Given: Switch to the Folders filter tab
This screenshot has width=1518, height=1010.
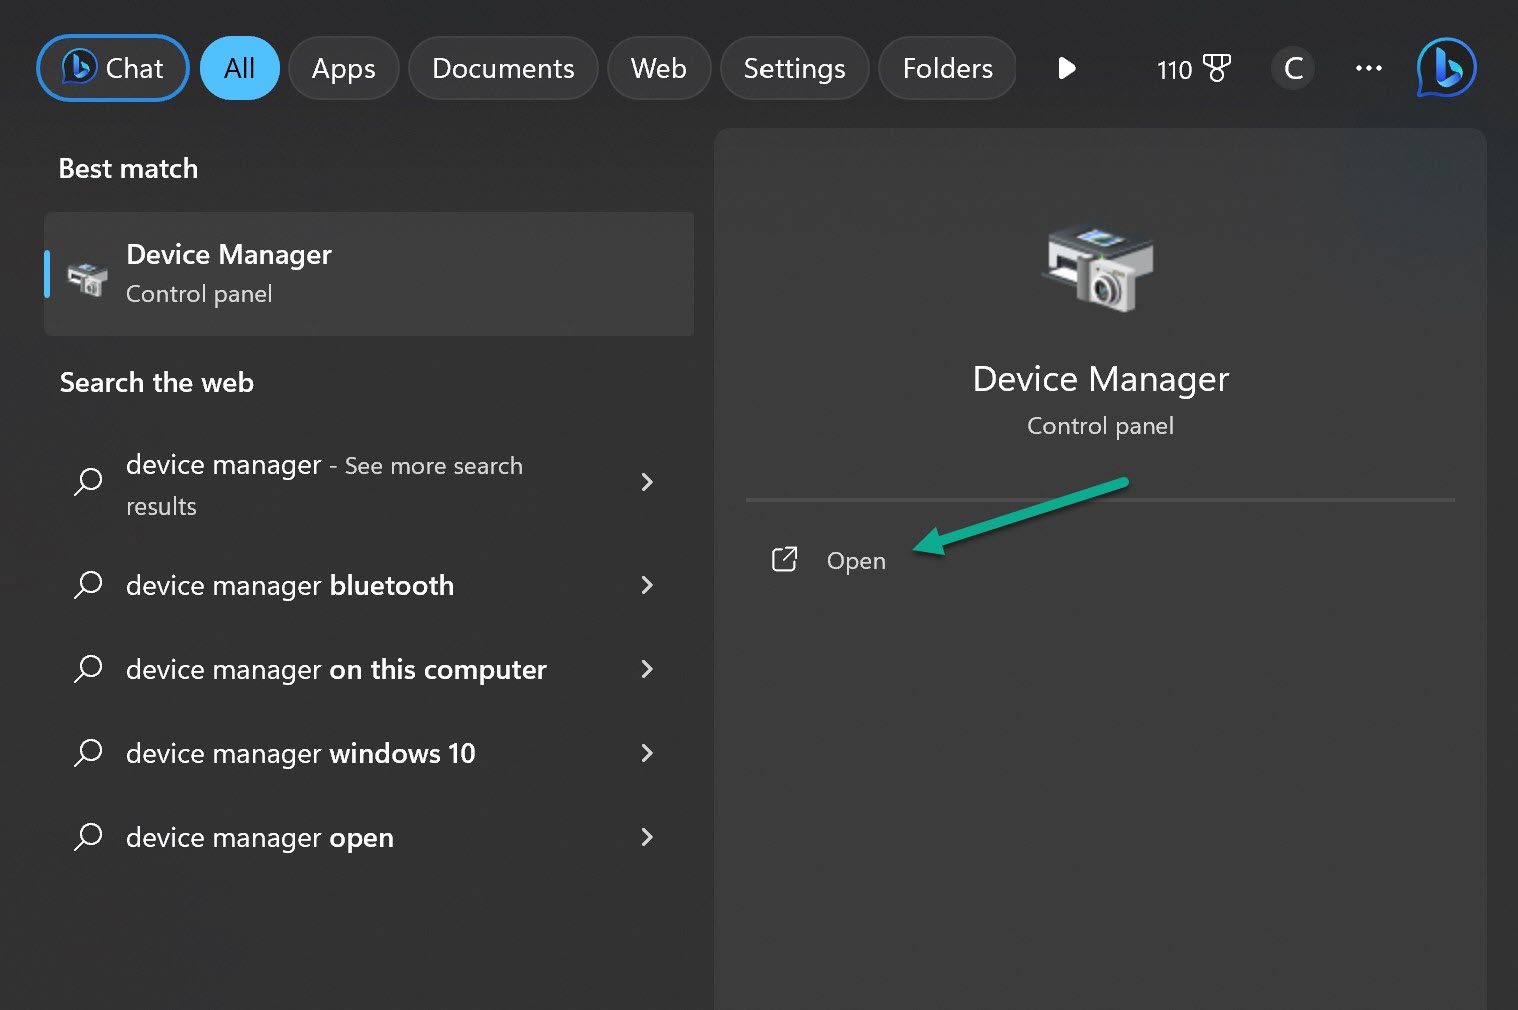Looking at the screenshot, I should pos(947,68).
